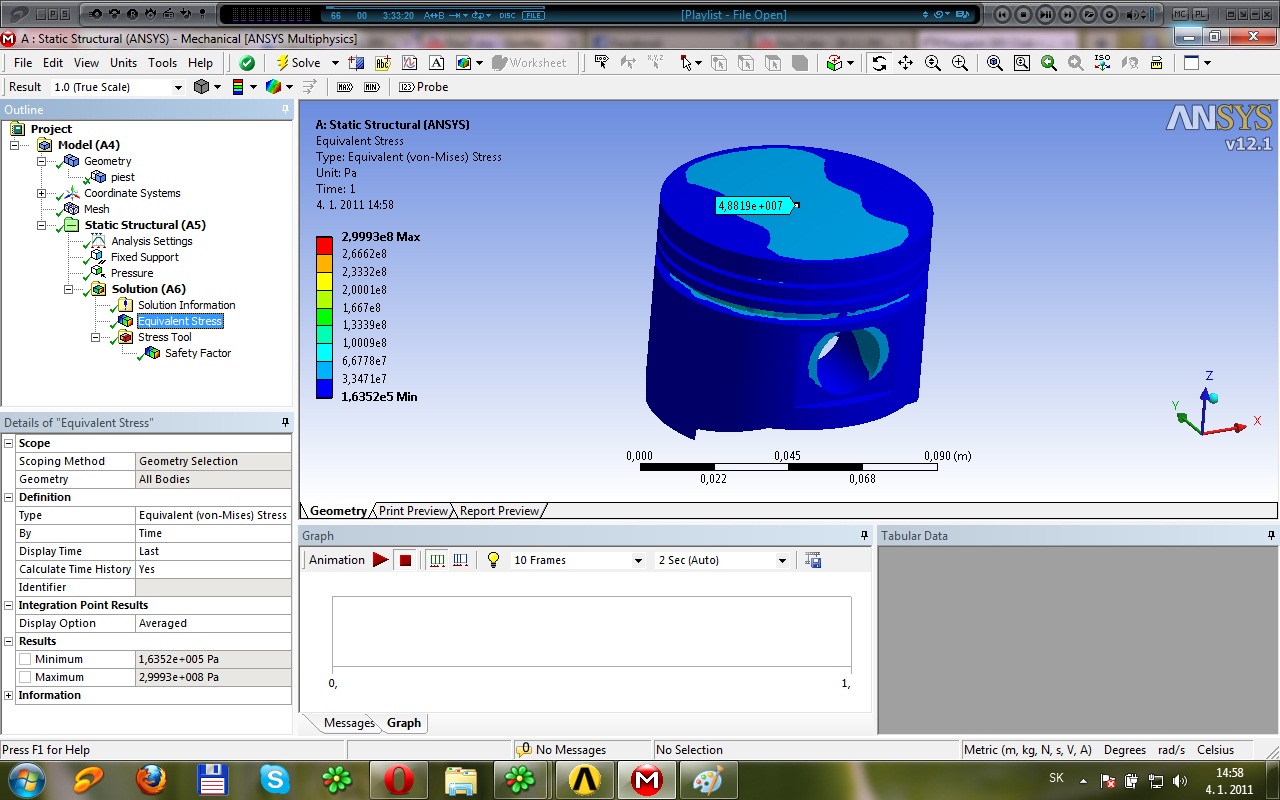Click the export animation video icon
1280x800 pixels.
pos(813,560)
